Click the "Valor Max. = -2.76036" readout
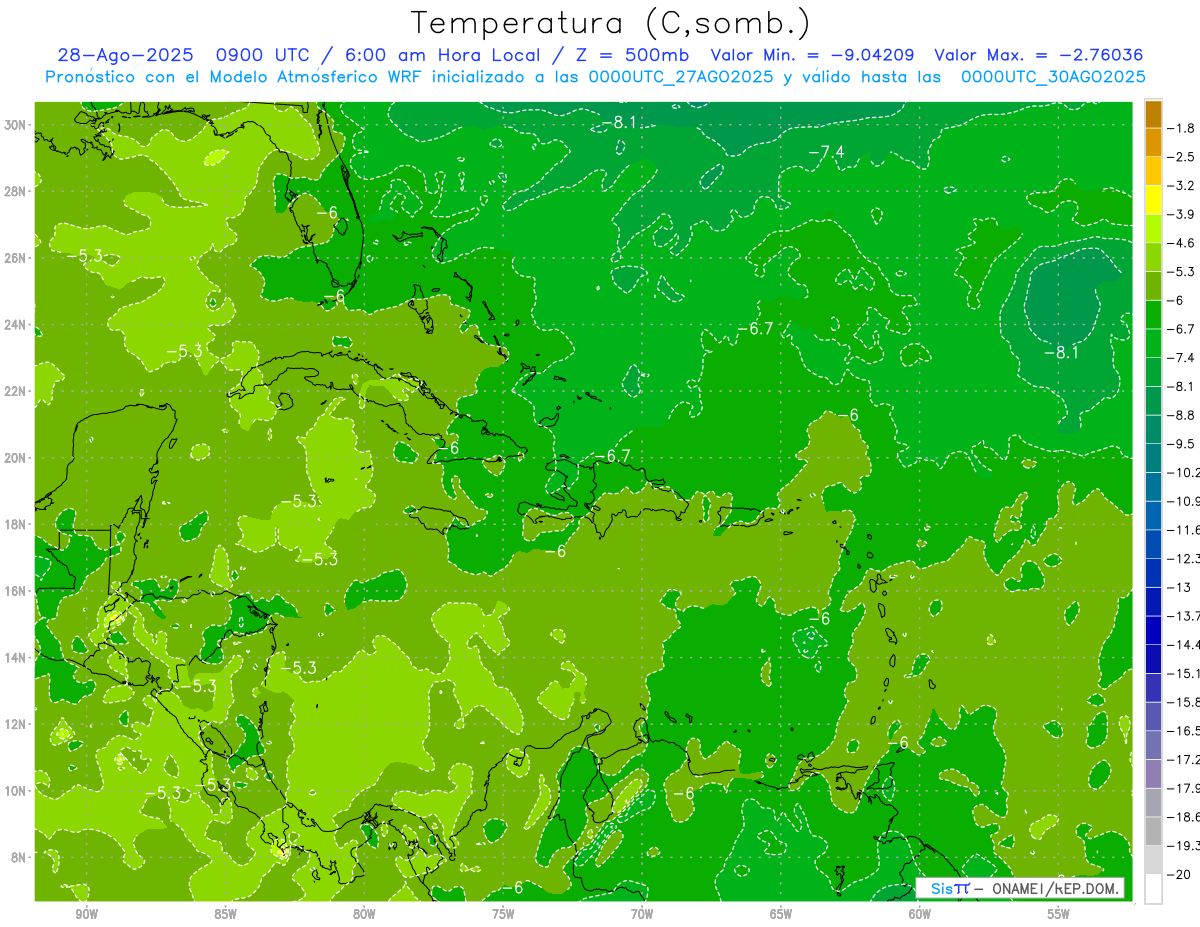Image resolution: width=1200 pixels, height=927 pixels. [x=1038, y=55]
